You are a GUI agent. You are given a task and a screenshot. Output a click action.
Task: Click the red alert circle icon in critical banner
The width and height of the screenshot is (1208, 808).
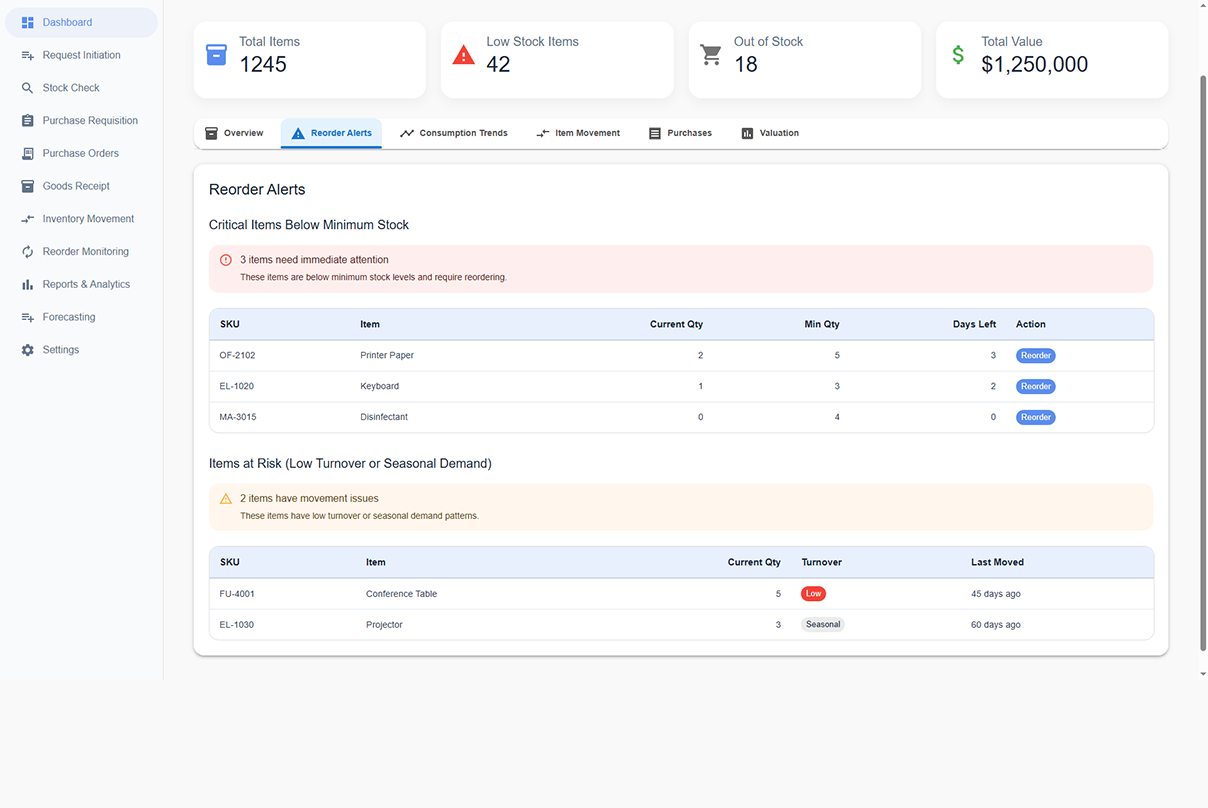pos(226,260)
